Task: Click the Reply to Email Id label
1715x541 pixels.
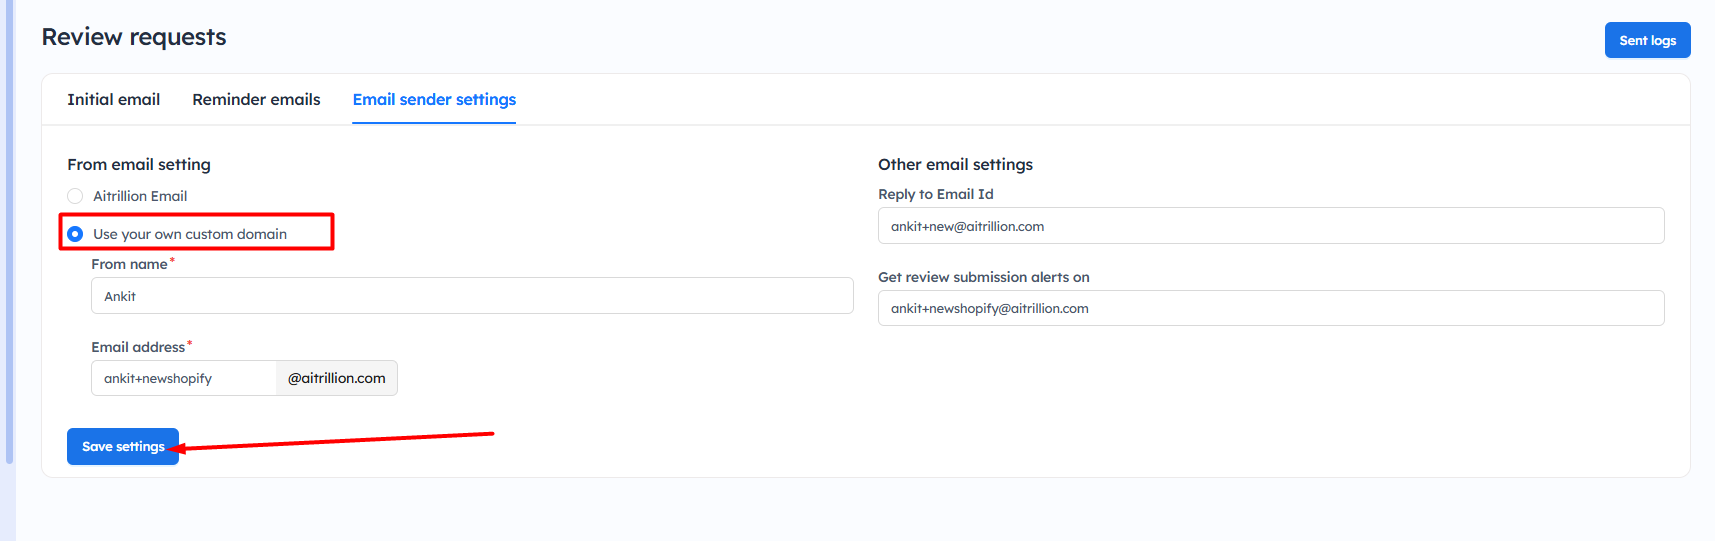Action: tap(935, 194)
